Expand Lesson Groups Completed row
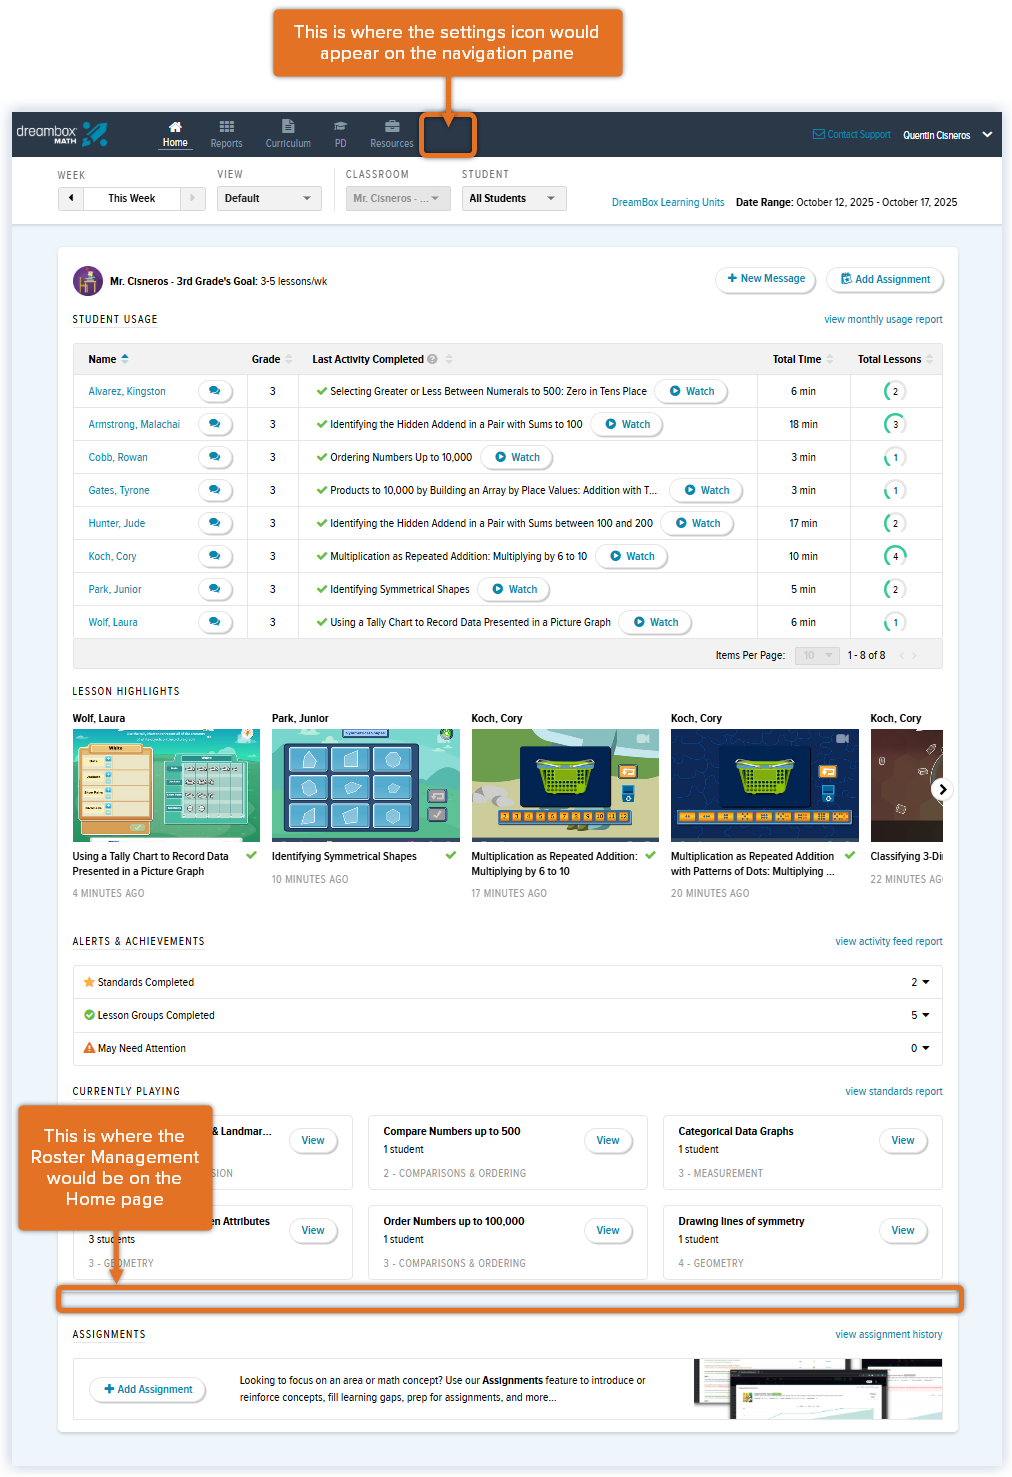 point(508,1015)
